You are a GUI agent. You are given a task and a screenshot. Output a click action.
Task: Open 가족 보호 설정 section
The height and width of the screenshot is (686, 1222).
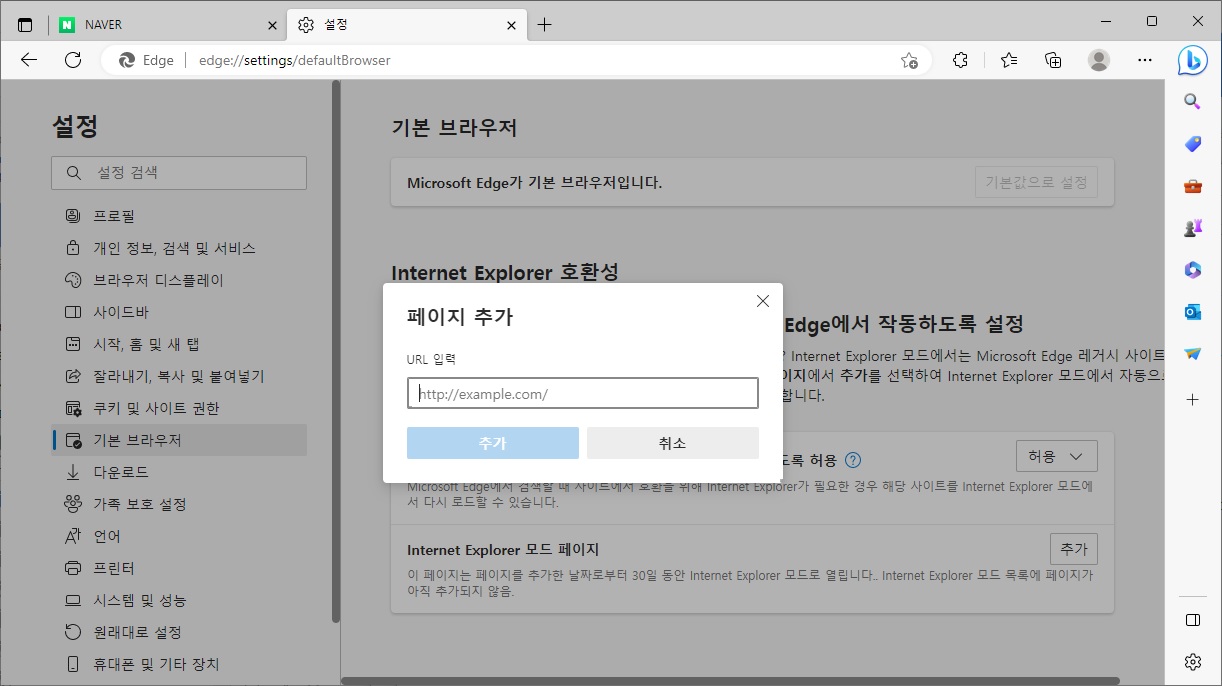(x=179, y=504)
